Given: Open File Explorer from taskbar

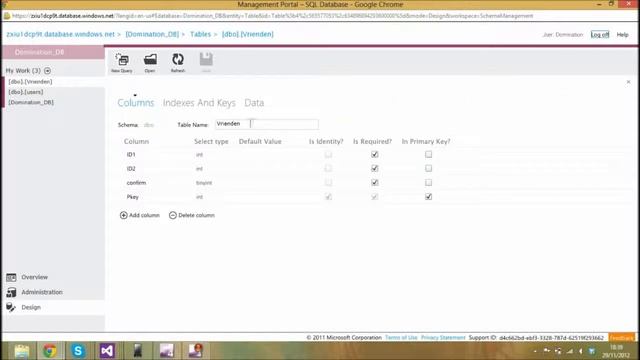Looking at the screenshot, I should tap(22, 351).
